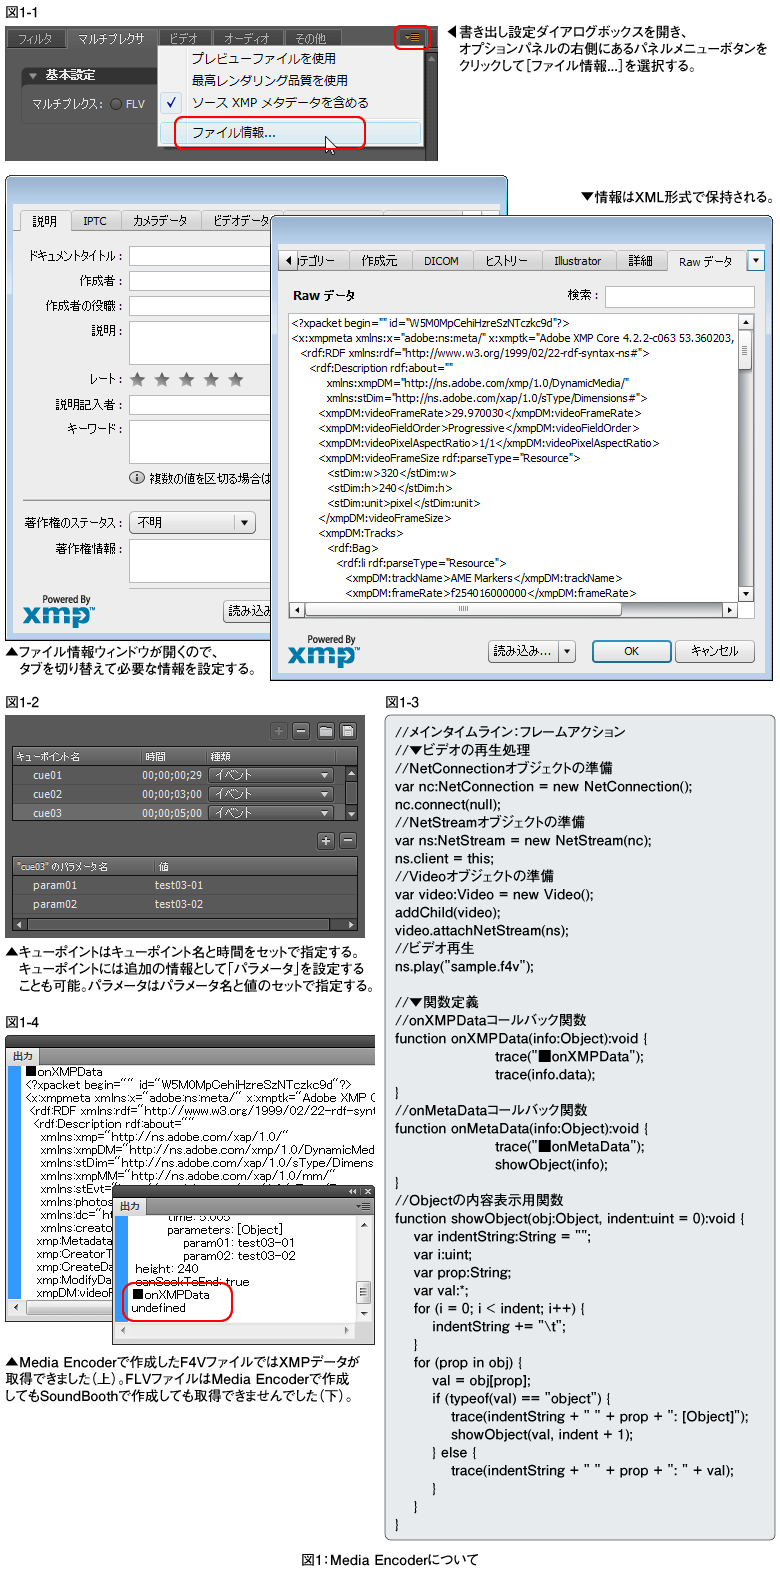Screen dimensions: 780x1570
Task: Click the Raw data horizontal scrollbar thumb
Action: [x=463, y=609]
